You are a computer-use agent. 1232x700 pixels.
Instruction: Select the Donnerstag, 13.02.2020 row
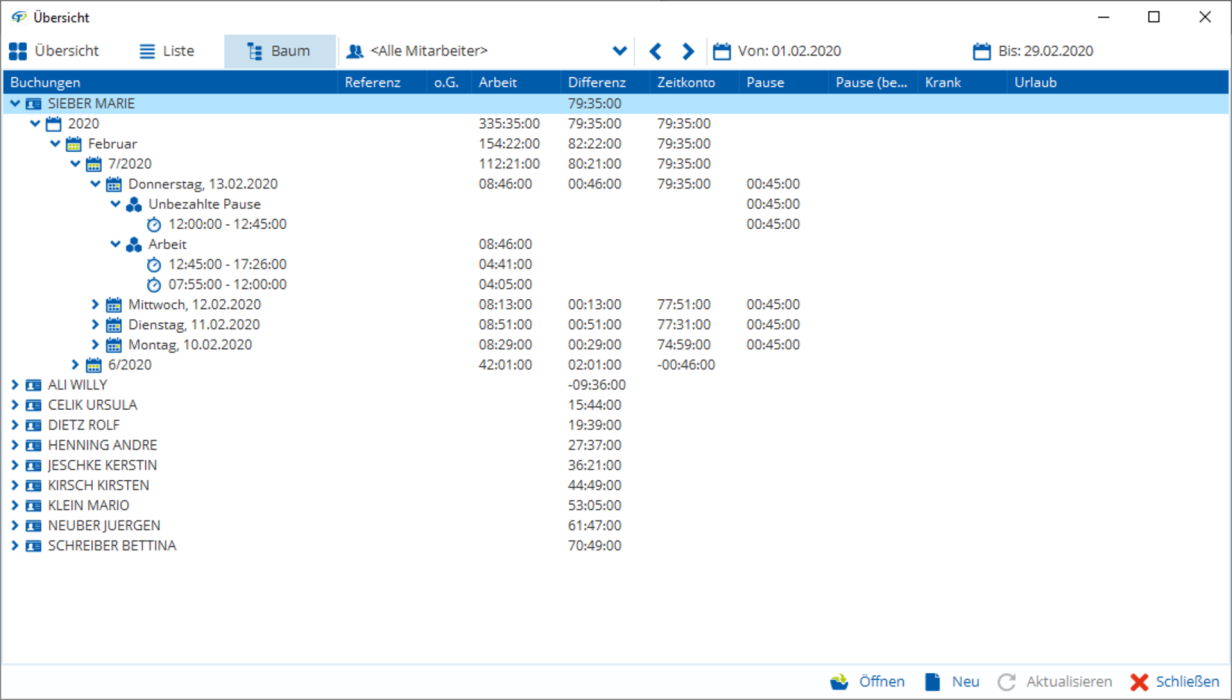(202, 184)
